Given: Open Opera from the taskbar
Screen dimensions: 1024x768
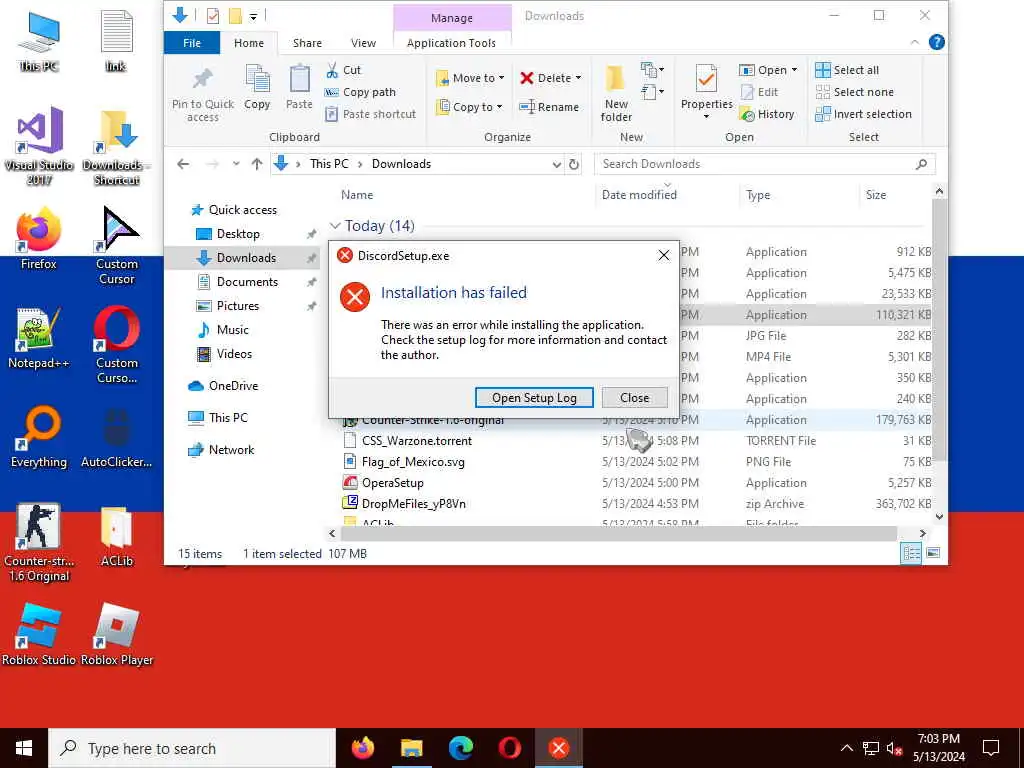Looking at the screenshot, I should pos(509,748).
